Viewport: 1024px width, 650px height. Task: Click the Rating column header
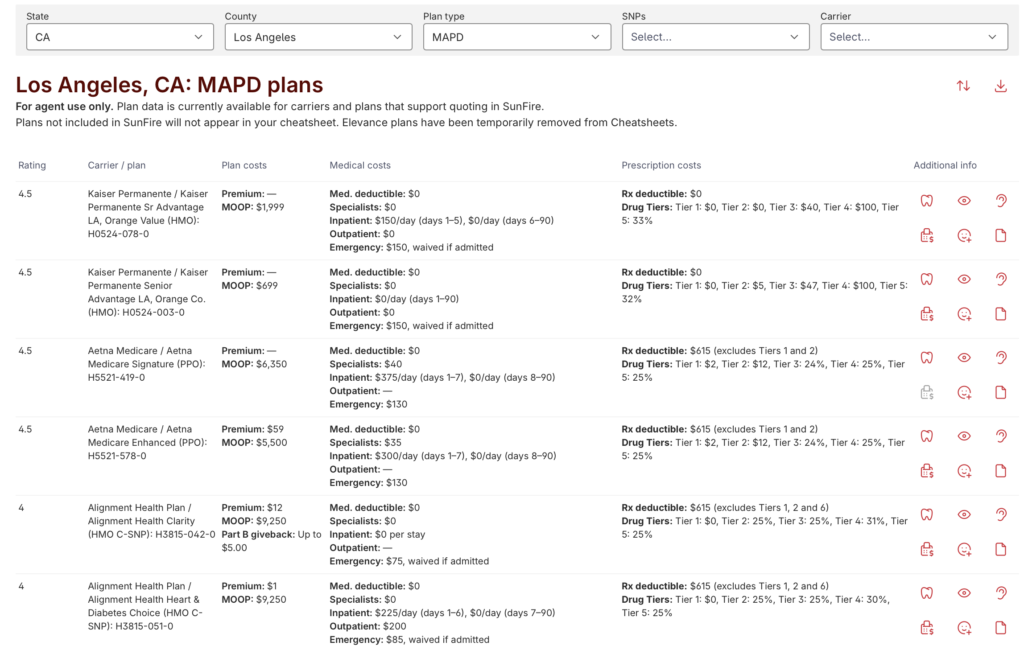pyautogui.click(x=32, y=165)
